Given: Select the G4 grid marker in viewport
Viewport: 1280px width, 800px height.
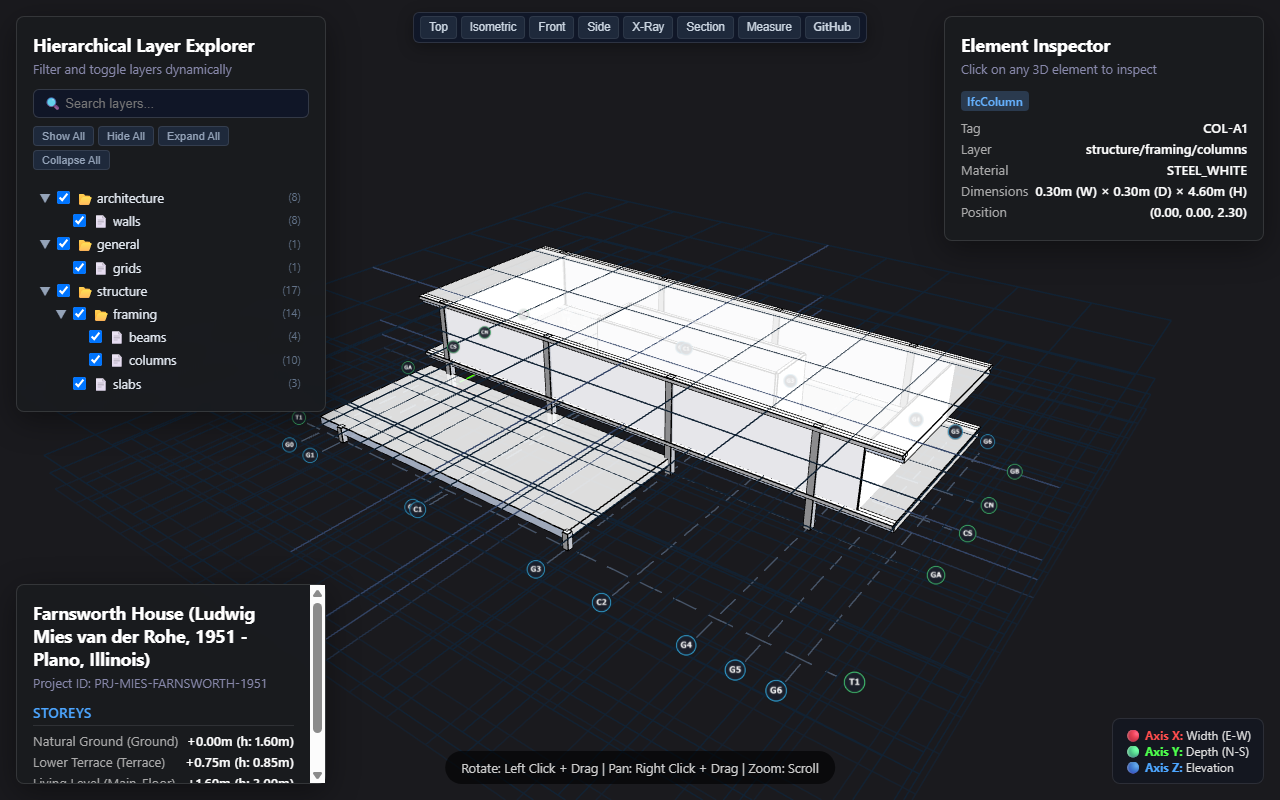Looking at the screenshot, I should click(x=686, y=645).
